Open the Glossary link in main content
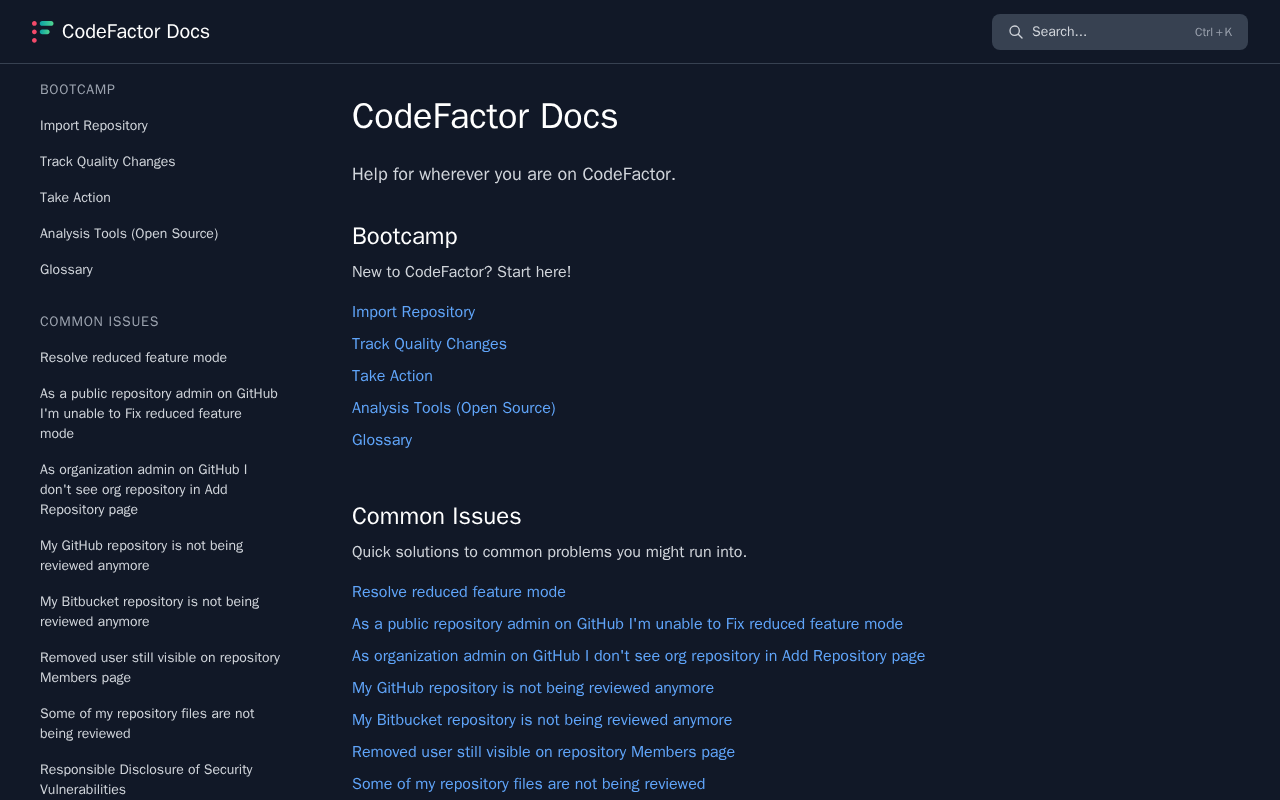 382,440
